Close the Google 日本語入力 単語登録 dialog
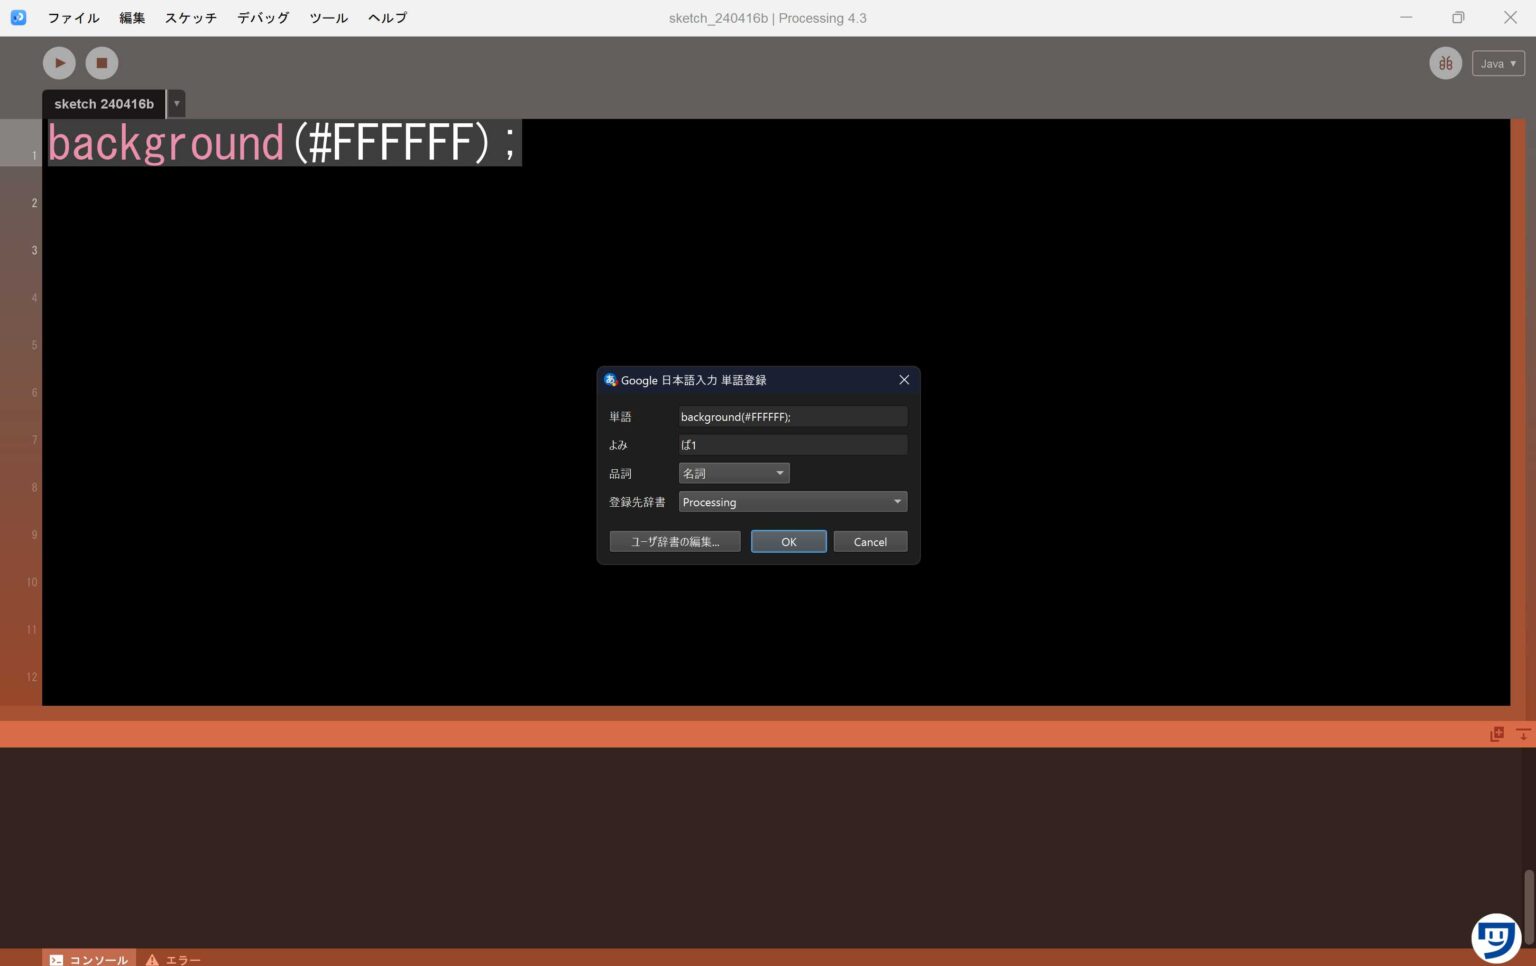 point(904,380)
